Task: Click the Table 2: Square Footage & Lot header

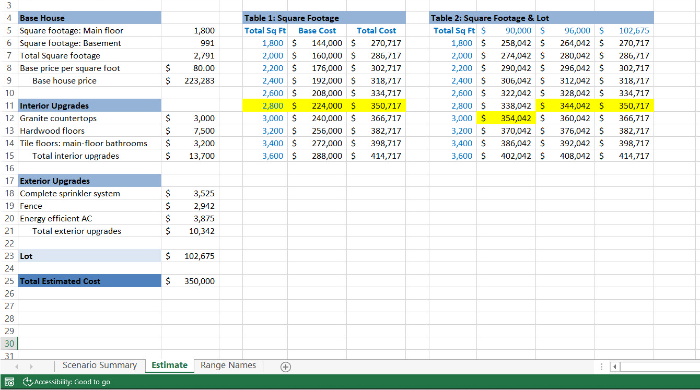Action: coord(542,18)
